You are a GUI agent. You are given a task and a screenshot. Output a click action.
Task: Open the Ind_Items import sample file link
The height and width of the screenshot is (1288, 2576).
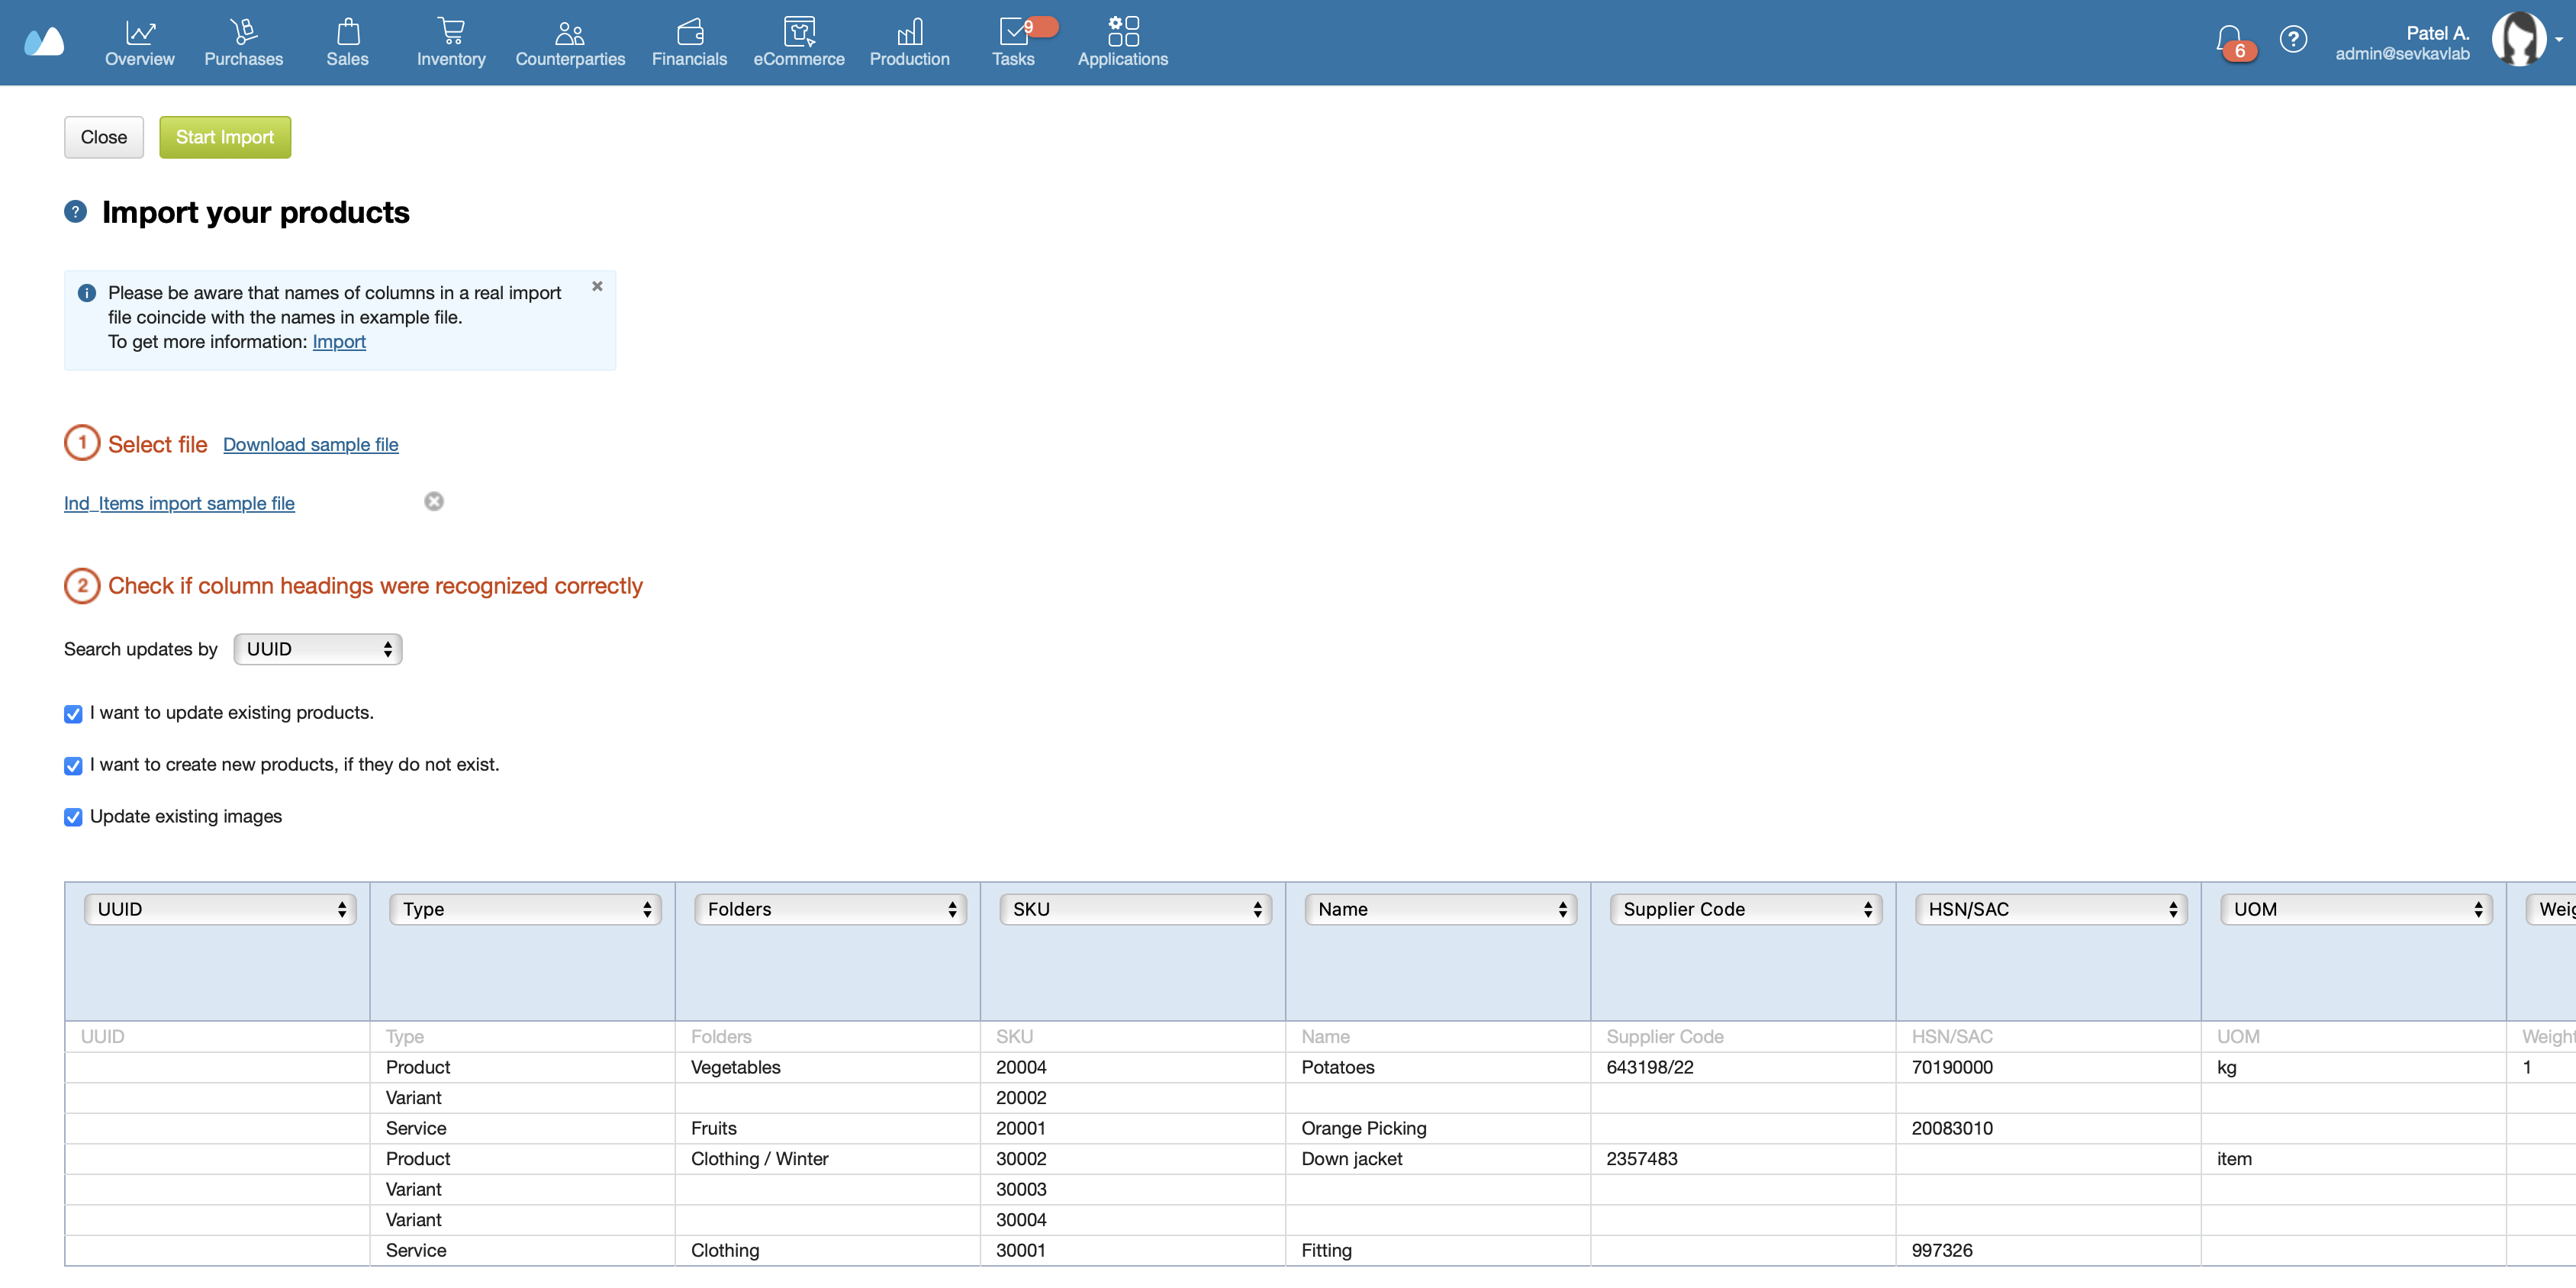(x=179, y=503)
